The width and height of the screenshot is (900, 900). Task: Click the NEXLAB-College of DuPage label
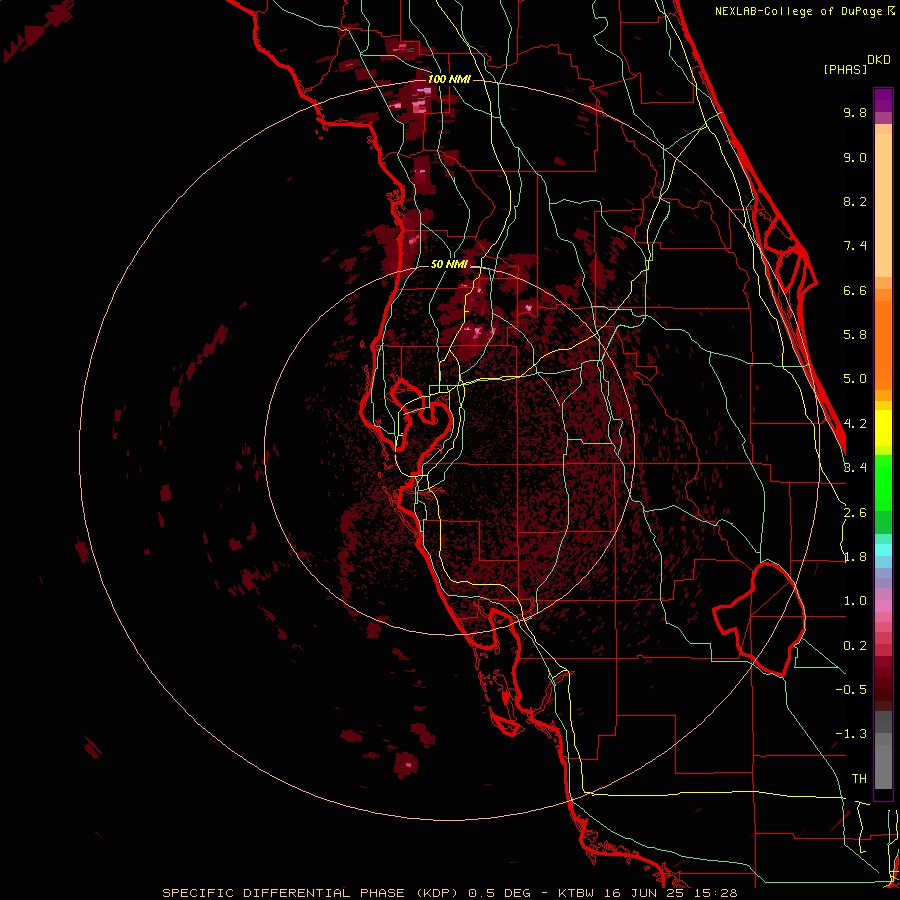[799, 11]
